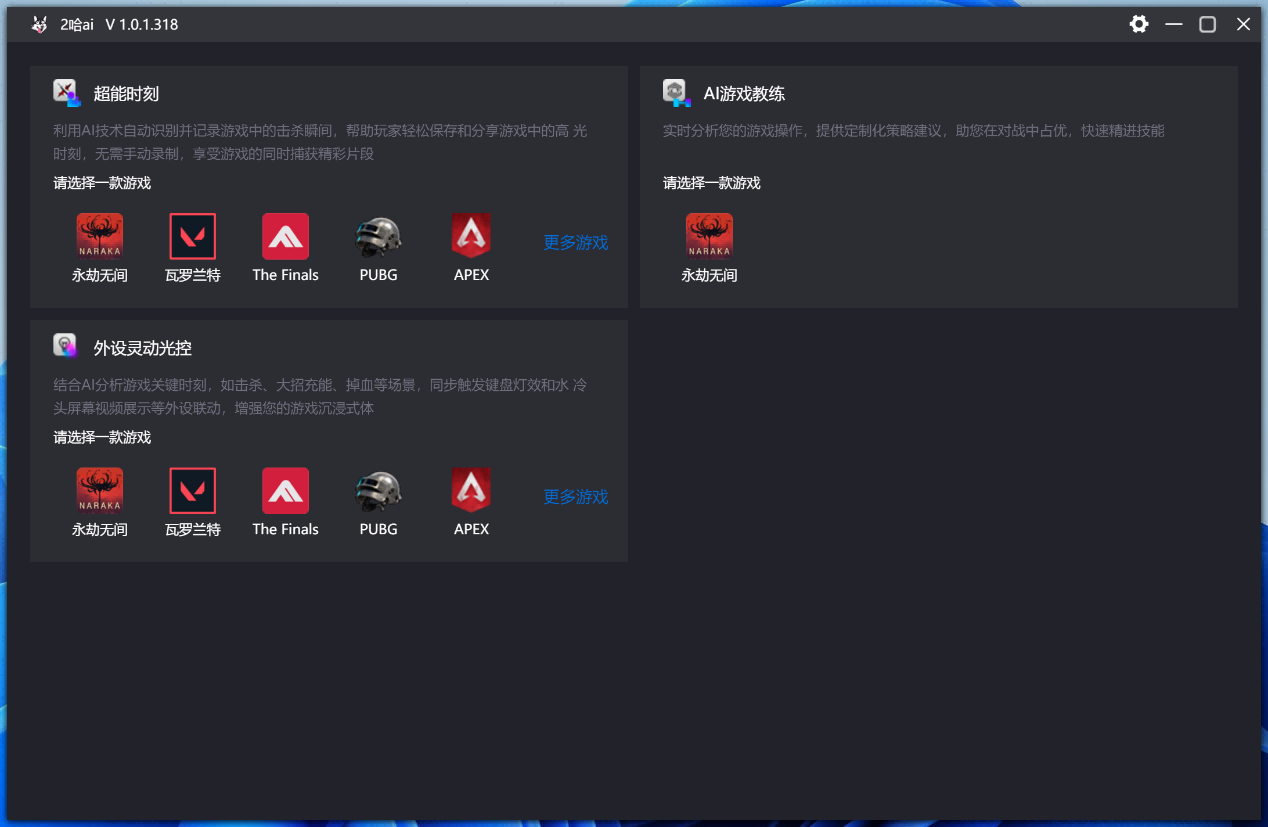Select Naraka game icon under 超能时刻
The width and height of the screenshot is (1268, 827).
(99, 237)
